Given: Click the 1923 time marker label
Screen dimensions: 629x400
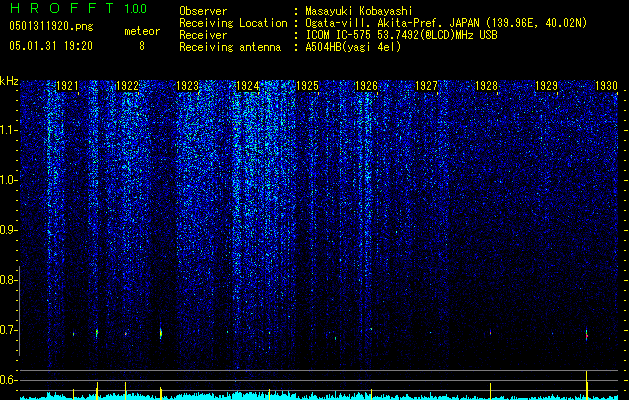Looking at the screenshot, I should [x=187, y=86].
